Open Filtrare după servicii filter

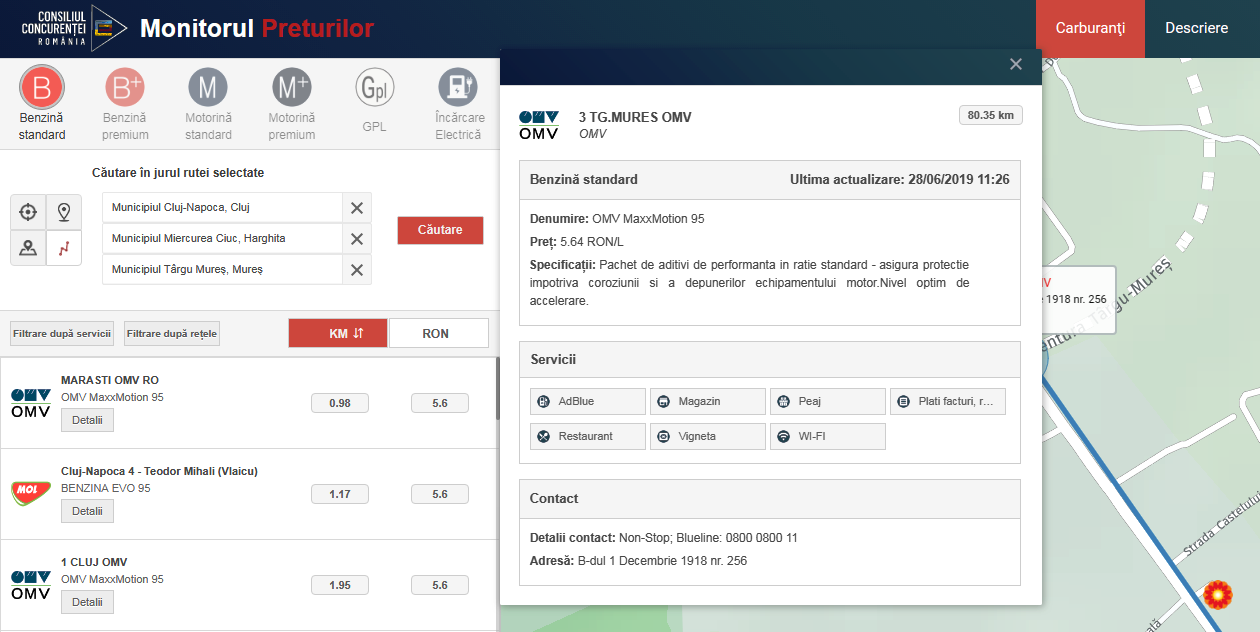tap(63, 333)
